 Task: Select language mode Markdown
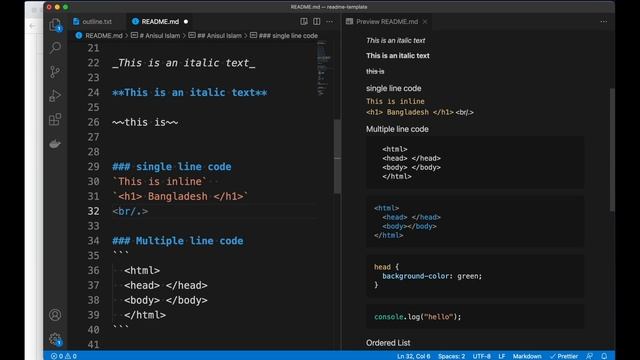(x=527, y=356)
